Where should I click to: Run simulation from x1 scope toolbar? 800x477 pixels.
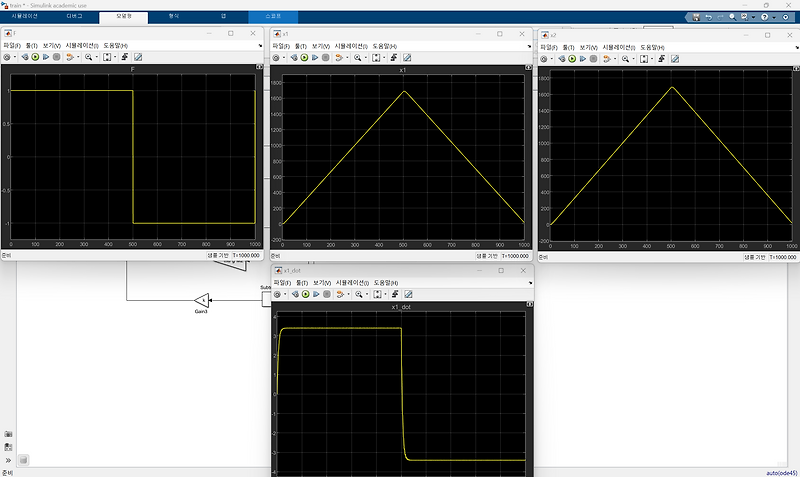(305, 58)
